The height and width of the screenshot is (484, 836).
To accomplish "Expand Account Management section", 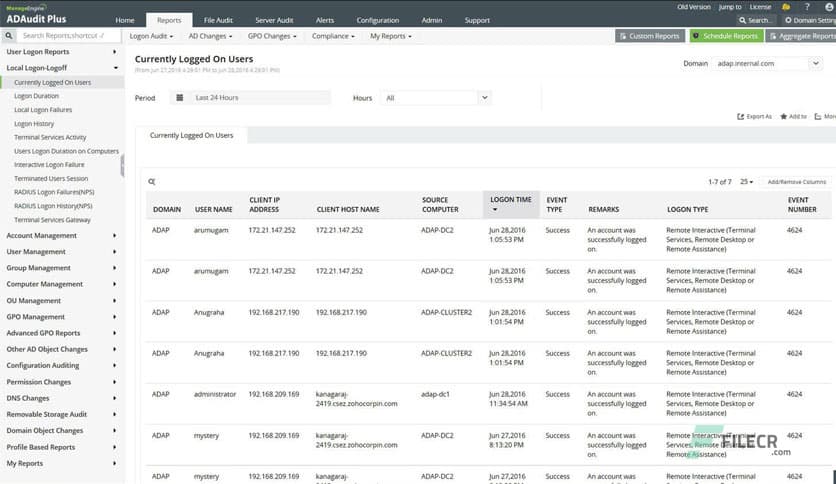I will [62, 236].
